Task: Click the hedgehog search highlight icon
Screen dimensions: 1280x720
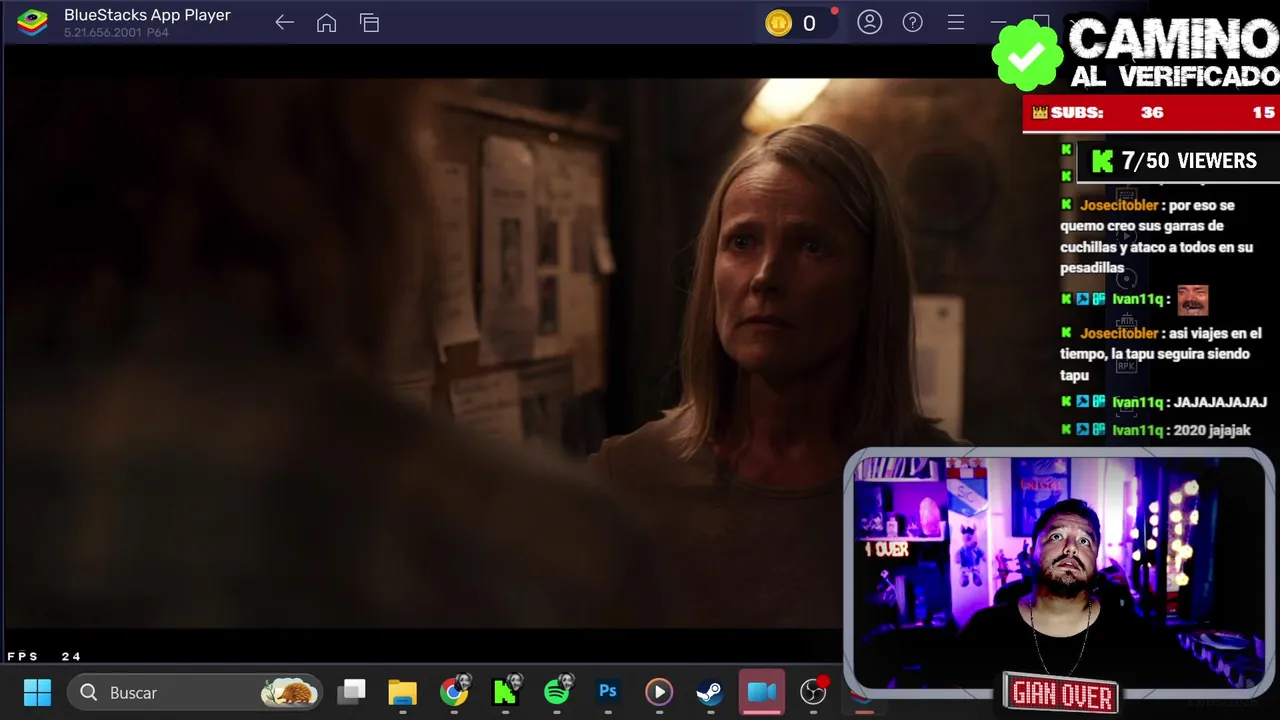Action: (290, 691)
